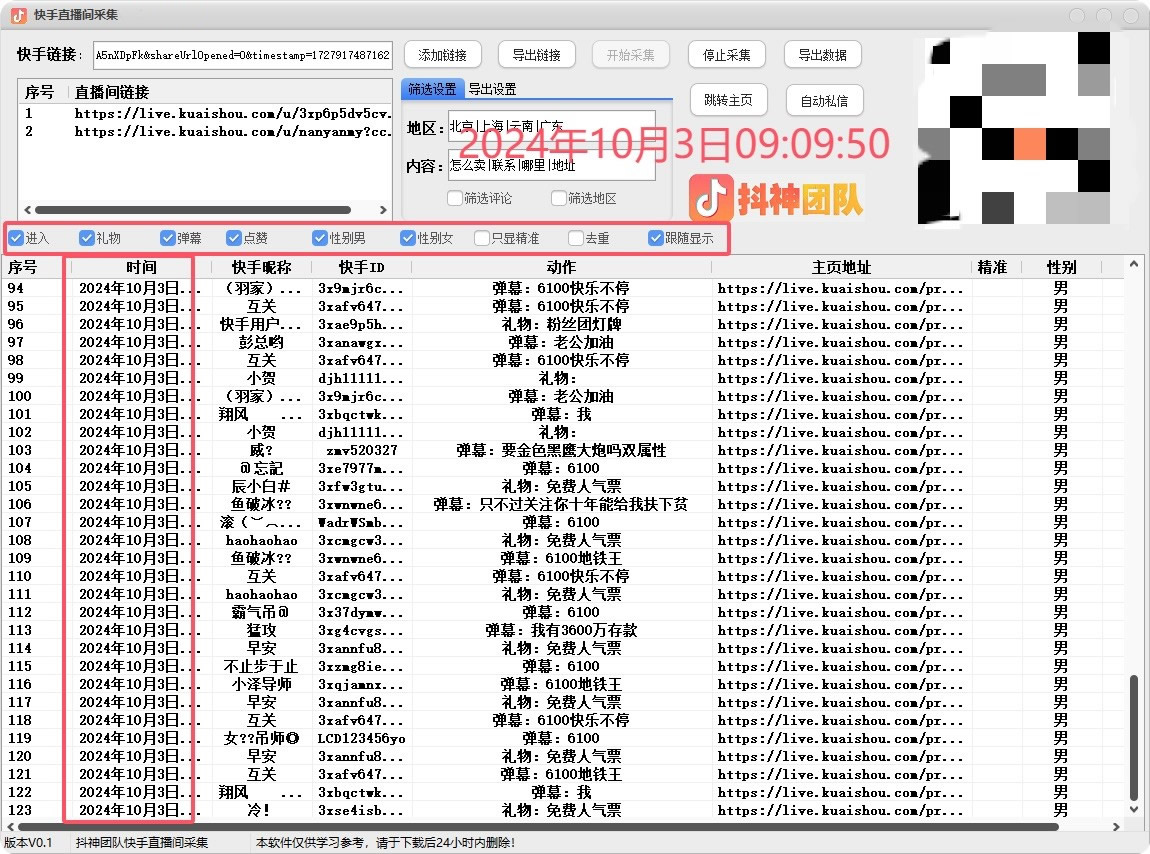This screenshot has width=1150, height=854.
Task: Click the 性别 column header
Action: (x=1061, y=268)
